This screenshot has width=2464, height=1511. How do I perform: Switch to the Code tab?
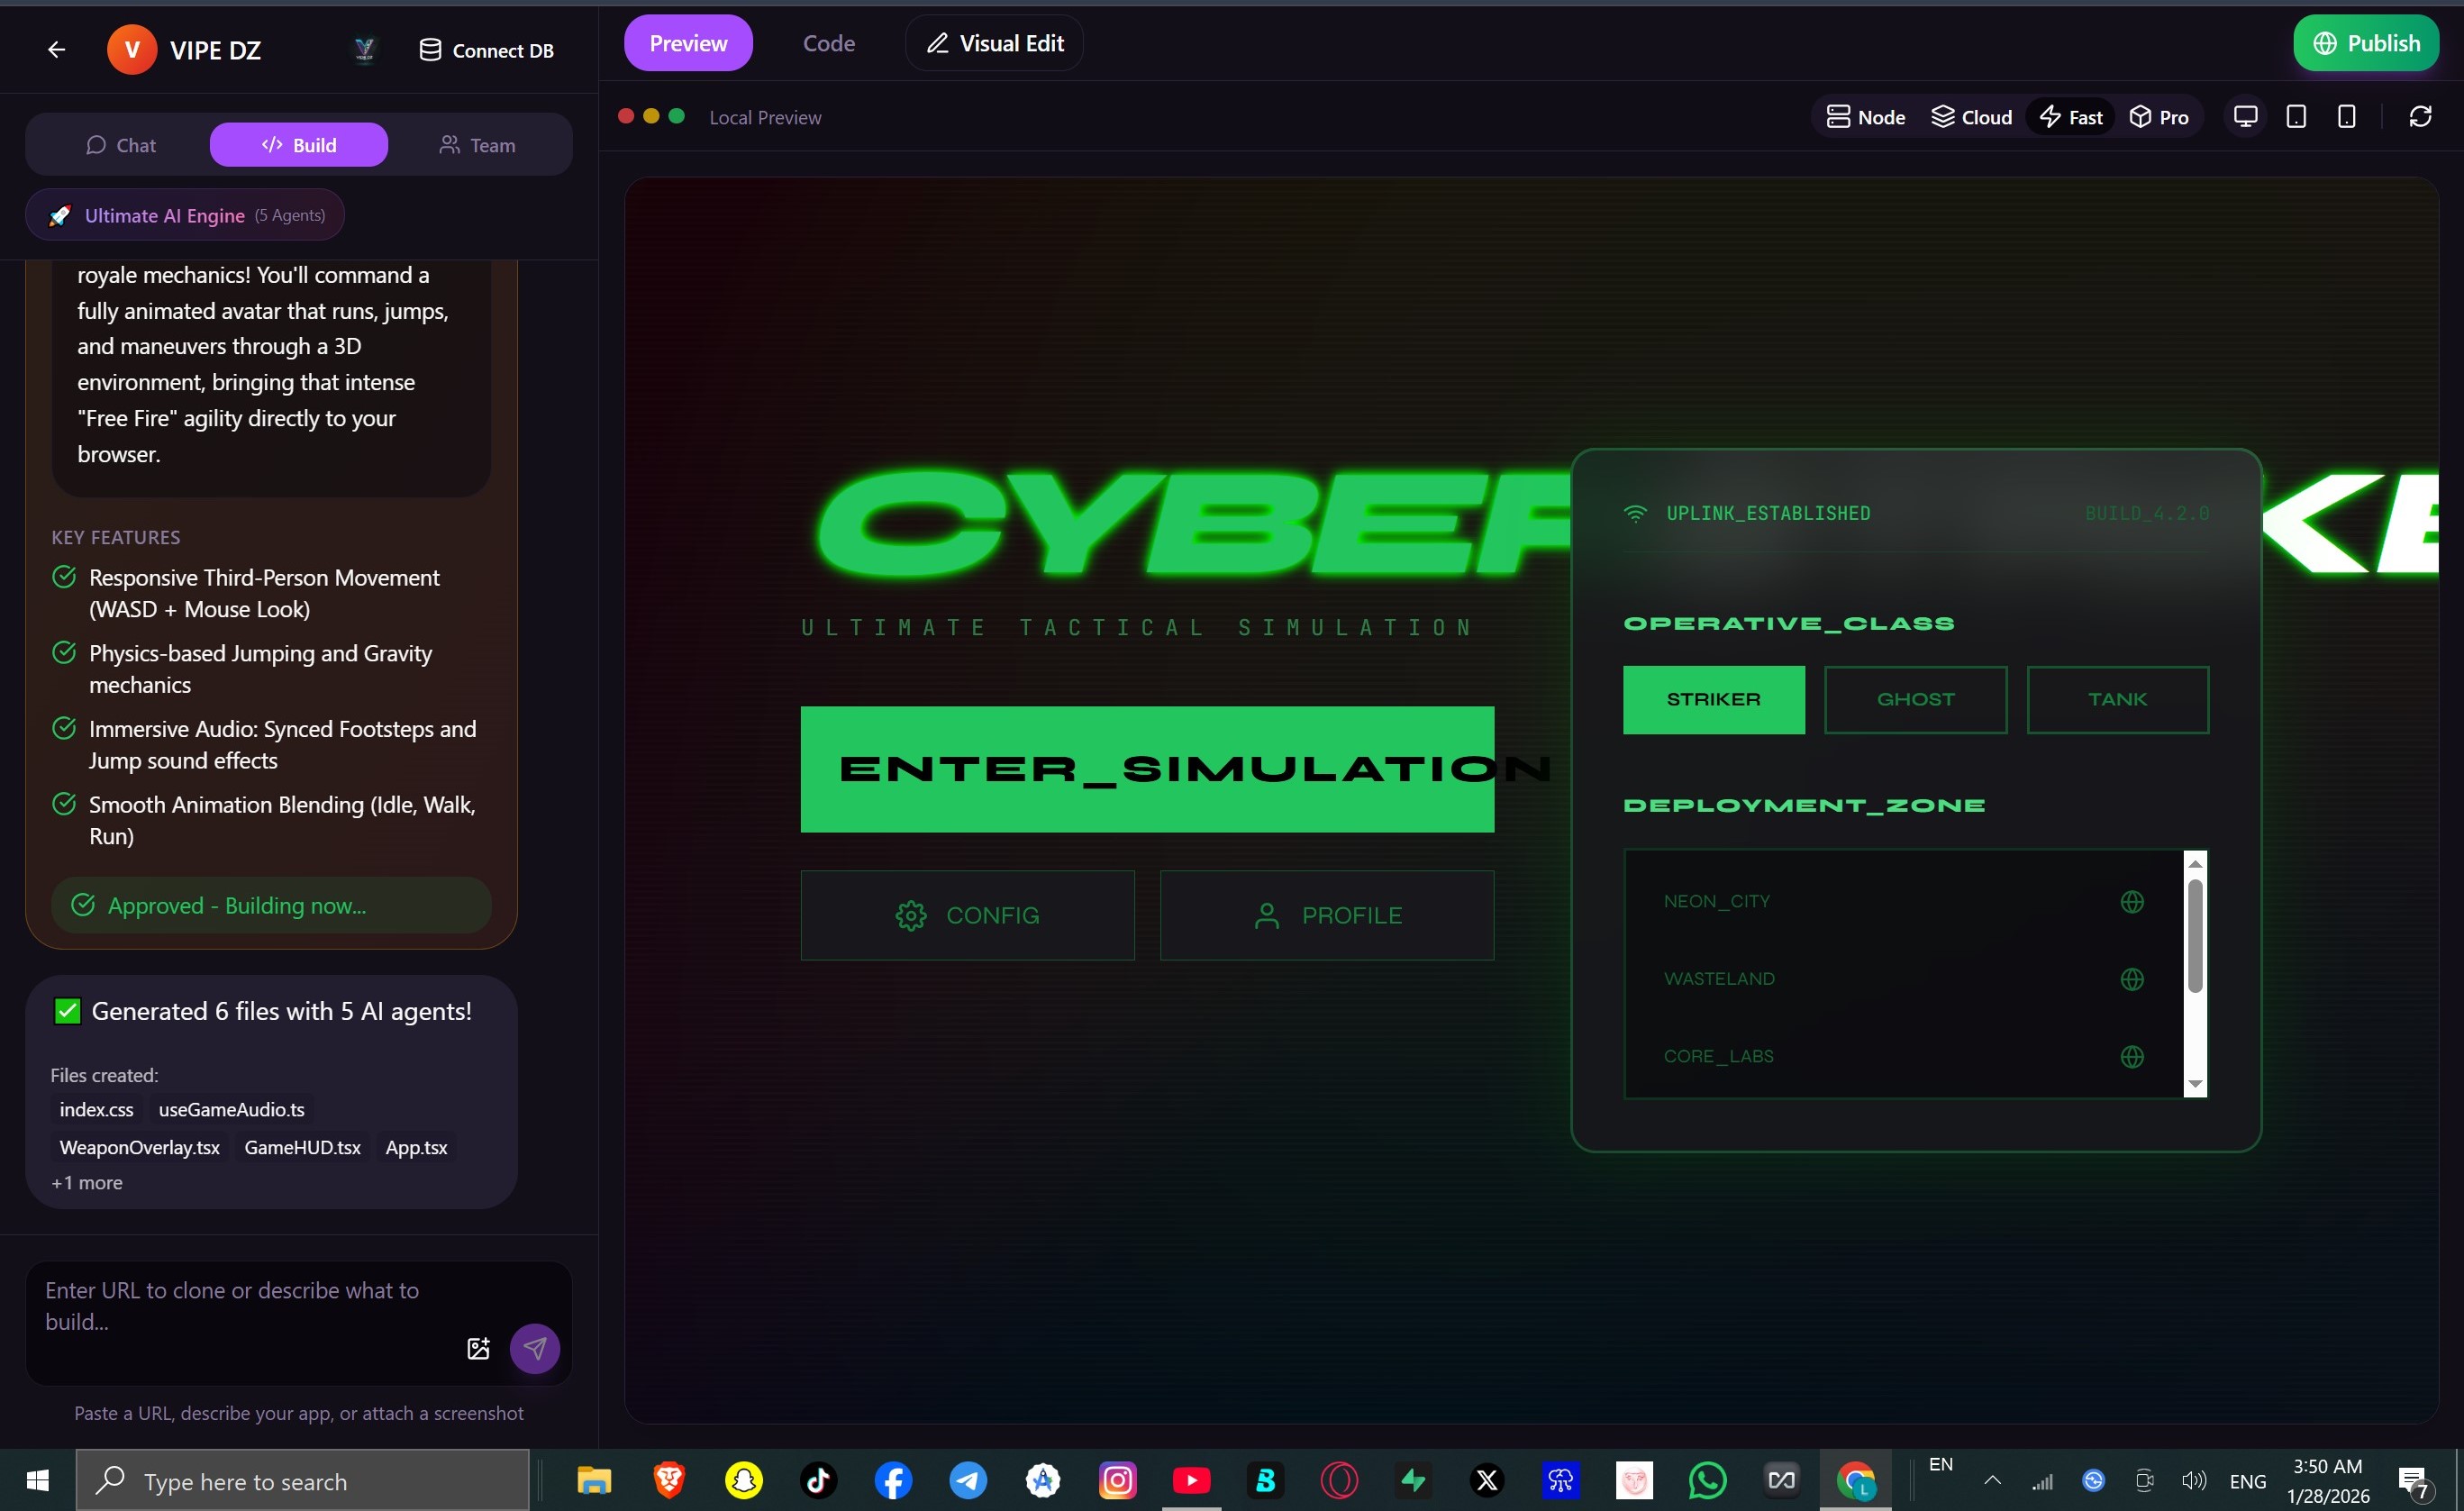[x=828, y=43]
